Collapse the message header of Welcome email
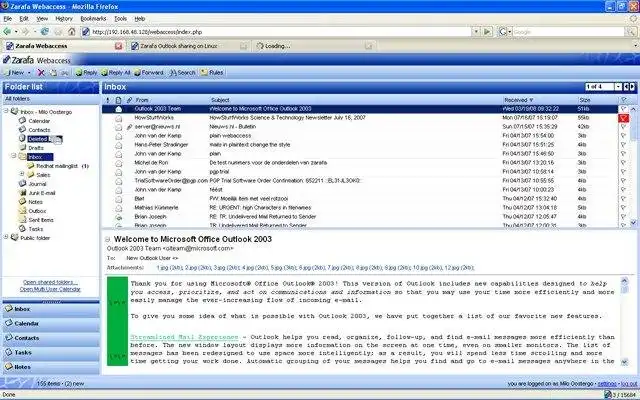 (x=108, y=240)
